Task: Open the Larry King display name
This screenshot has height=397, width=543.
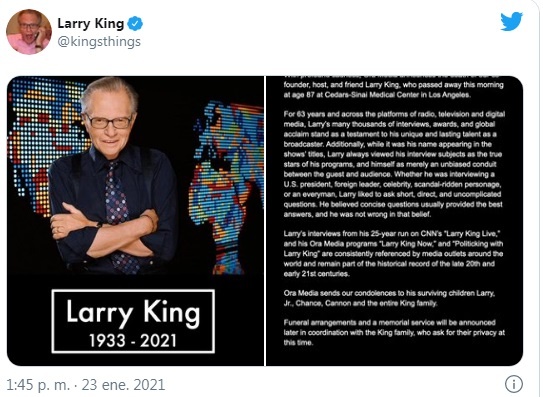Action: (91, 24)
